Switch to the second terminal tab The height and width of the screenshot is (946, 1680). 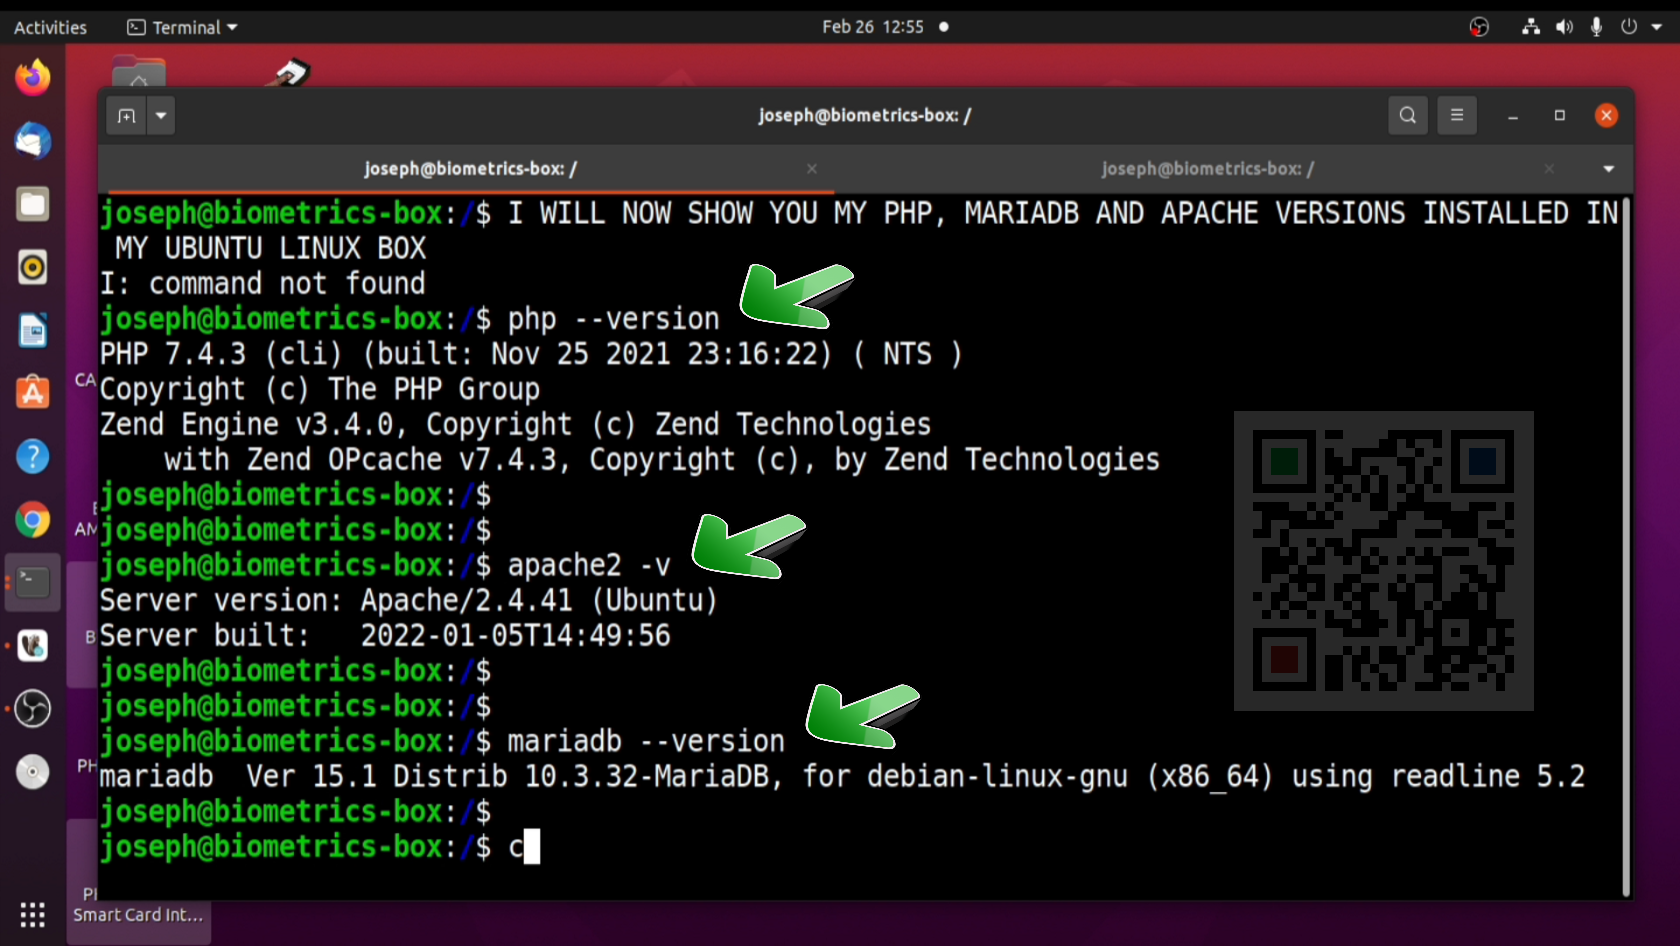(1207, 169)
